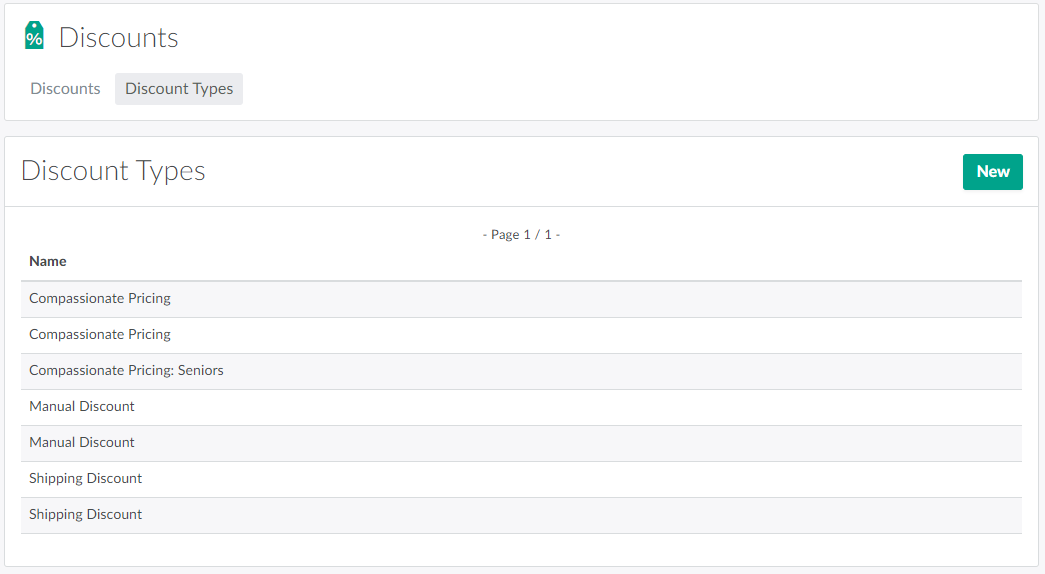This screenshot has height=574, width=1045.
Task: Open the first Compassionate Pricing row
Action: [100, 299]
